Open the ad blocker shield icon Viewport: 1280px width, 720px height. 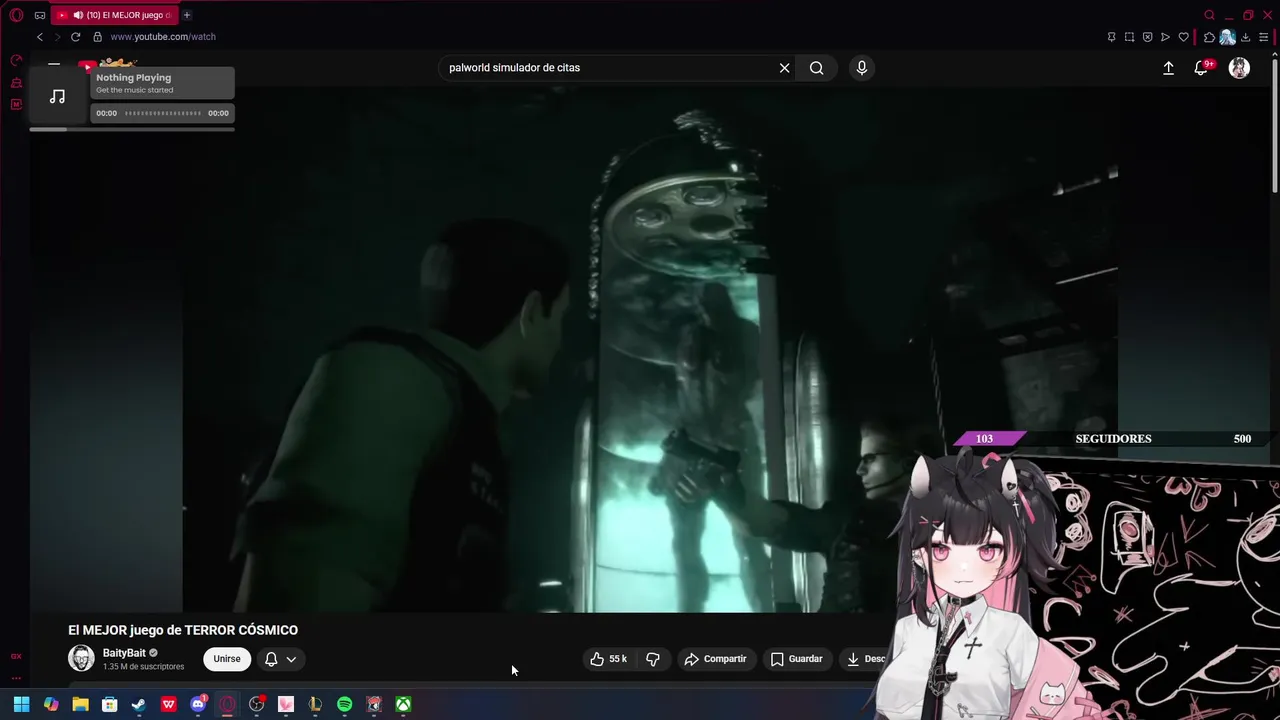(x=1147, y=37)
